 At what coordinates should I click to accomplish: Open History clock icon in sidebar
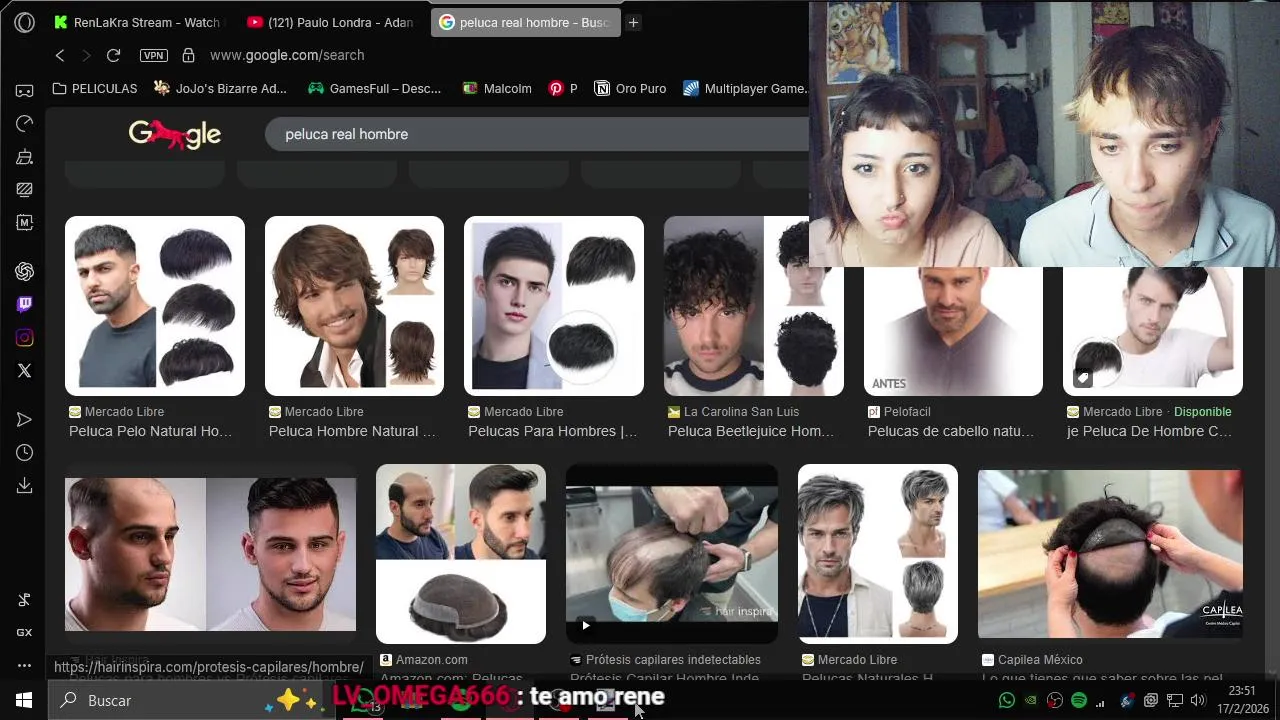pyautogui.click(x=25, y=453)
